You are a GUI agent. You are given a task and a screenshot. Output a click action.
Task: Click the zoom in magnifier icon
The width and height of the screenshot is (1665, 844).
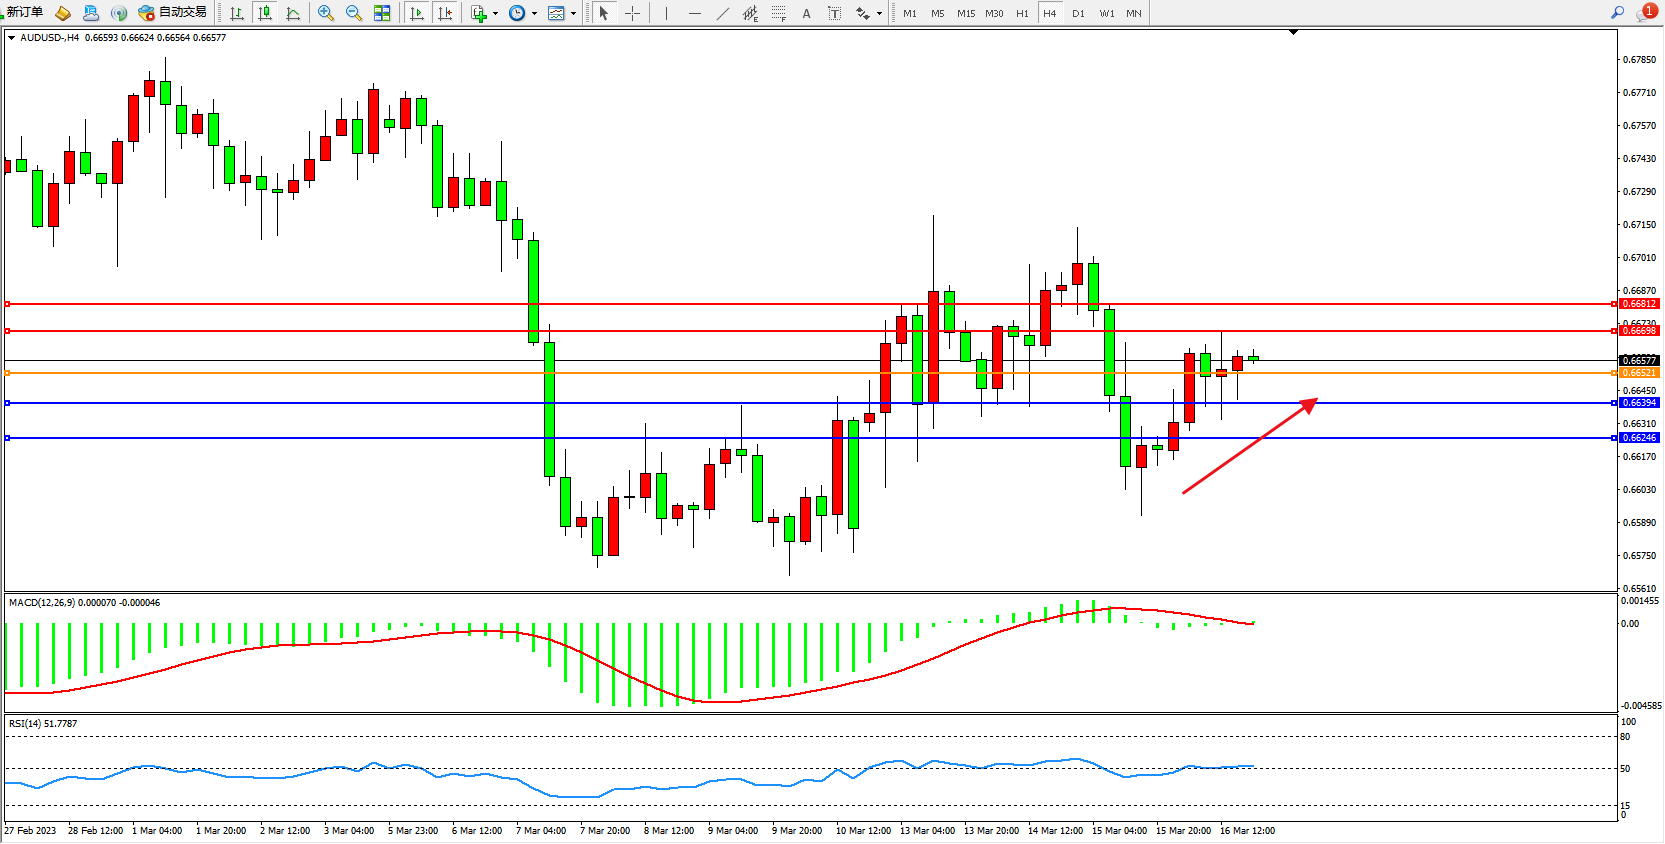coord(326,13)
